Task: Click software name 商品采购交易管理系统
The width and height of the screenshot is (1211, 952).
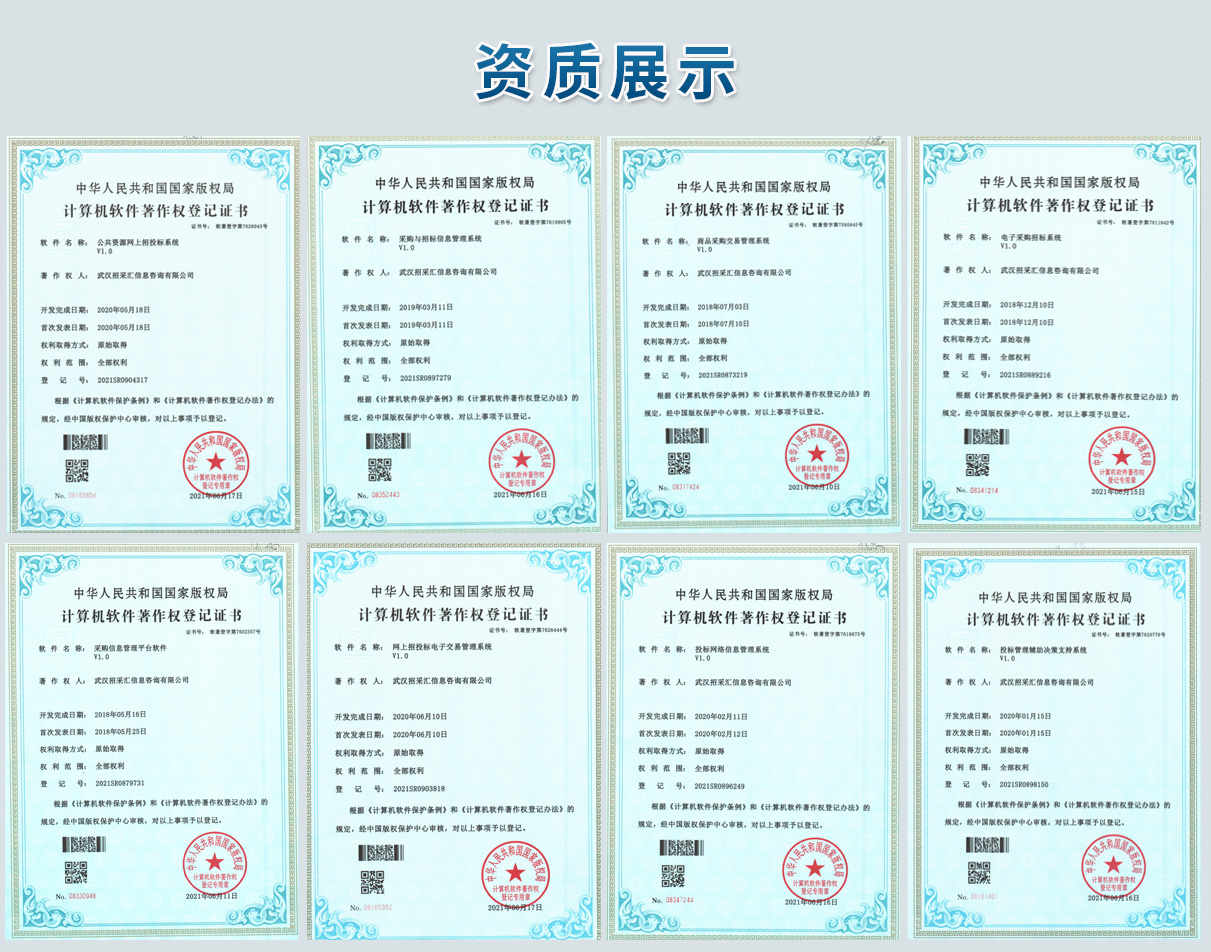Action: 733,241
